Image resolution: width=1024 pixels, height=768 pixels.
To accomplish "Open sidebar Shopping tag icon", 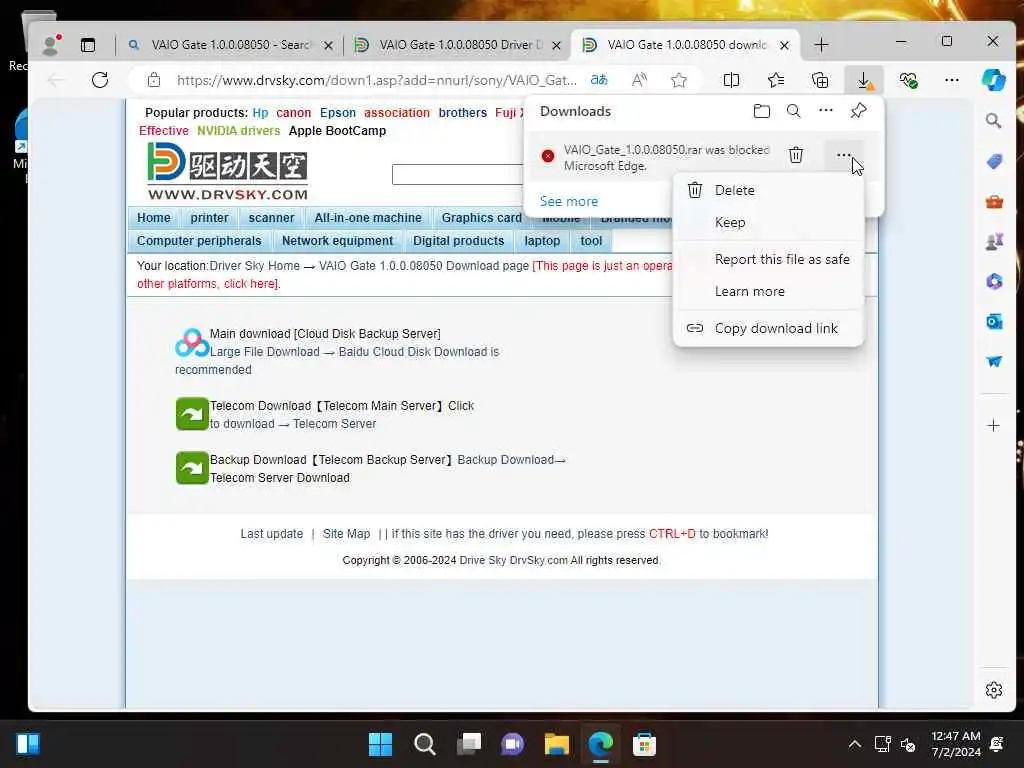I will click(x=994, y=161).
